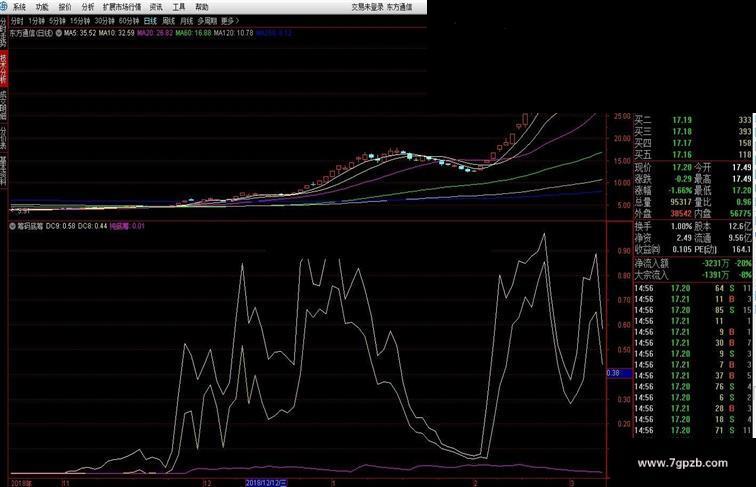
Task: Expand the 更多> period options
Action: pos(230,21)
